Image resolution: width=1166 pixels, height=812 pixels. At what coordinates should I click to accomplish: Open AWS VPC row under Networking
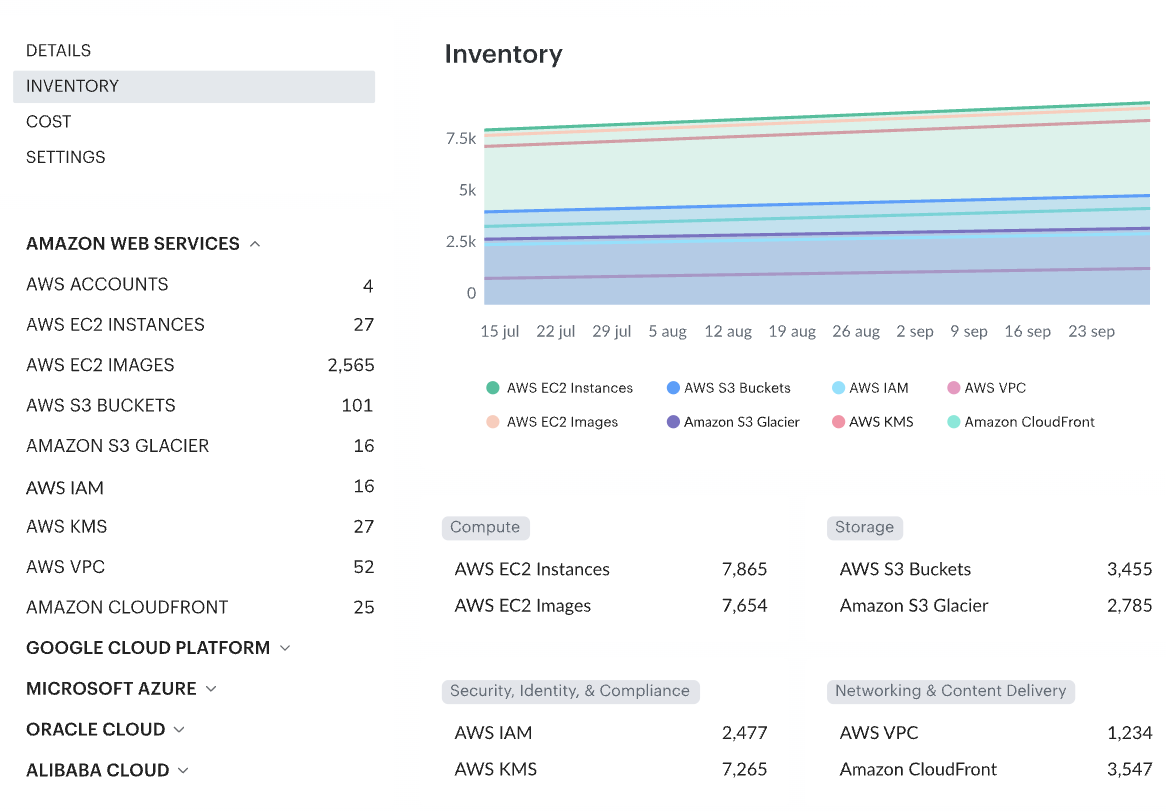click(996, 733)
